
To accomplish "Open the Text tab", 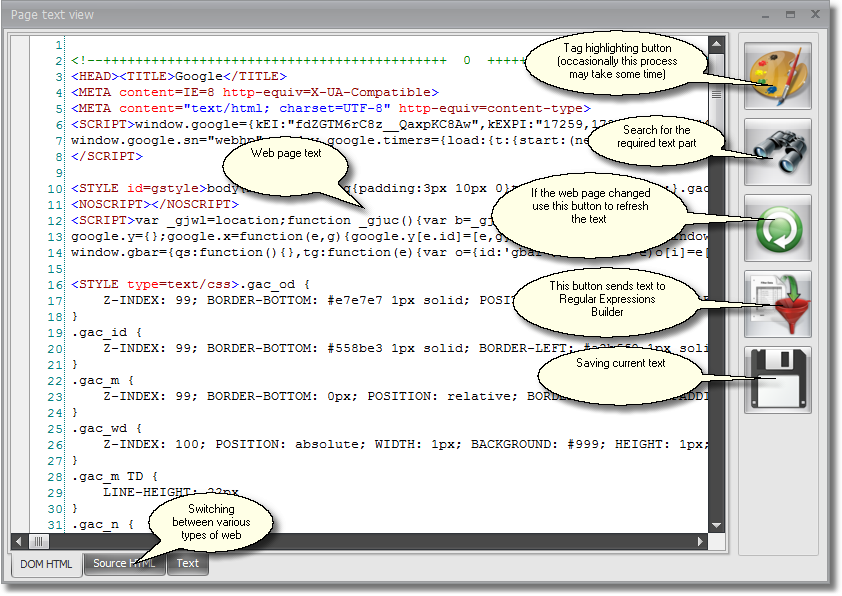I will point(188,563).
